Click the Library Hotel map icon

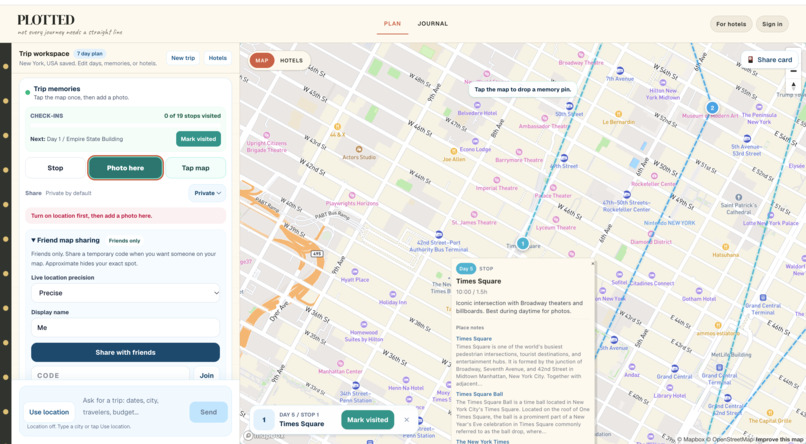670,388
